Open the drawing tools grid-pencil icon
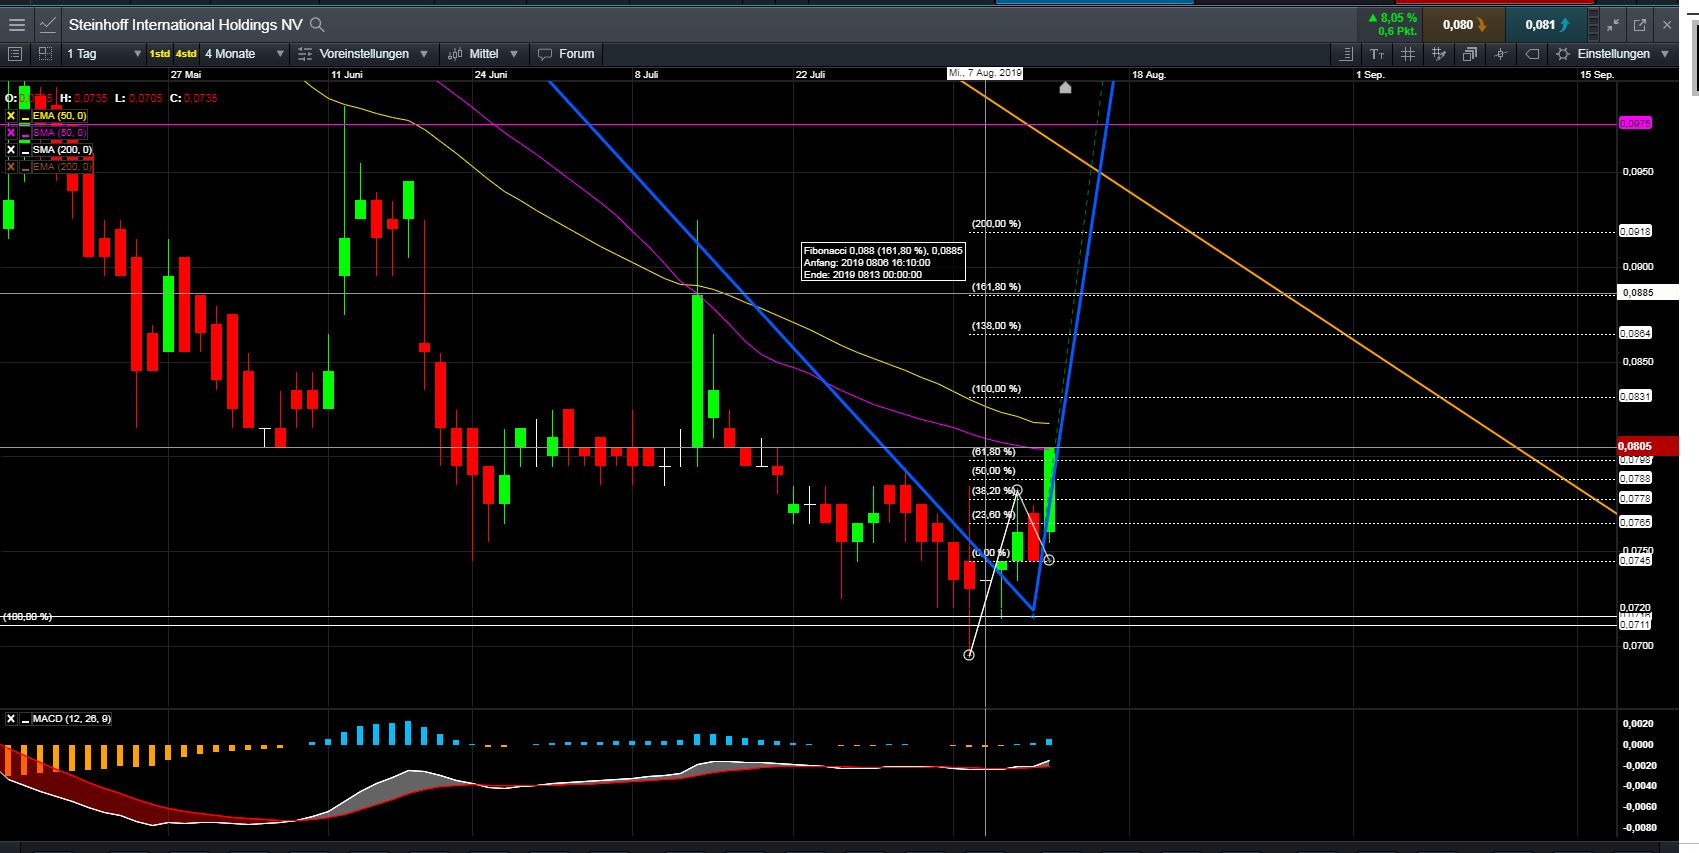The width and height of the screenshot is (1699, 853). coord(1439,54)
